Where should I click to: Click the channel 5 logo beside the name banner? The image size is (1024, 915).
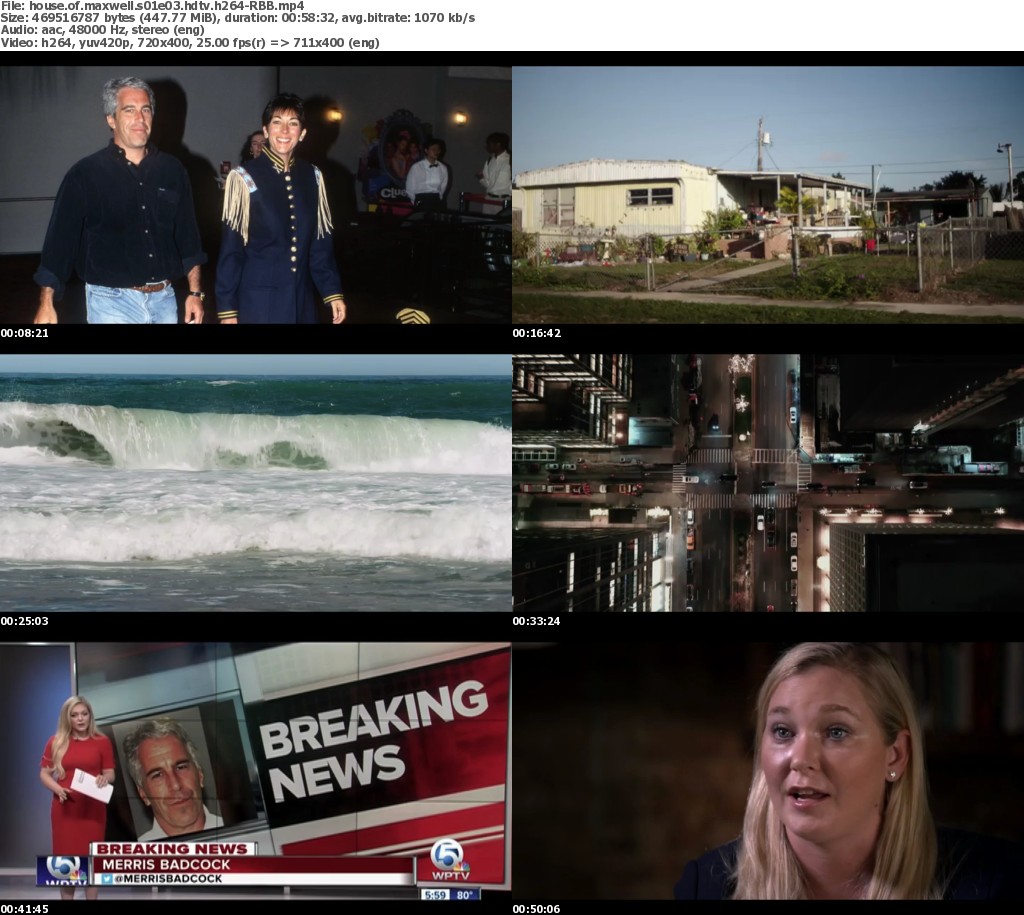(62, 870)
